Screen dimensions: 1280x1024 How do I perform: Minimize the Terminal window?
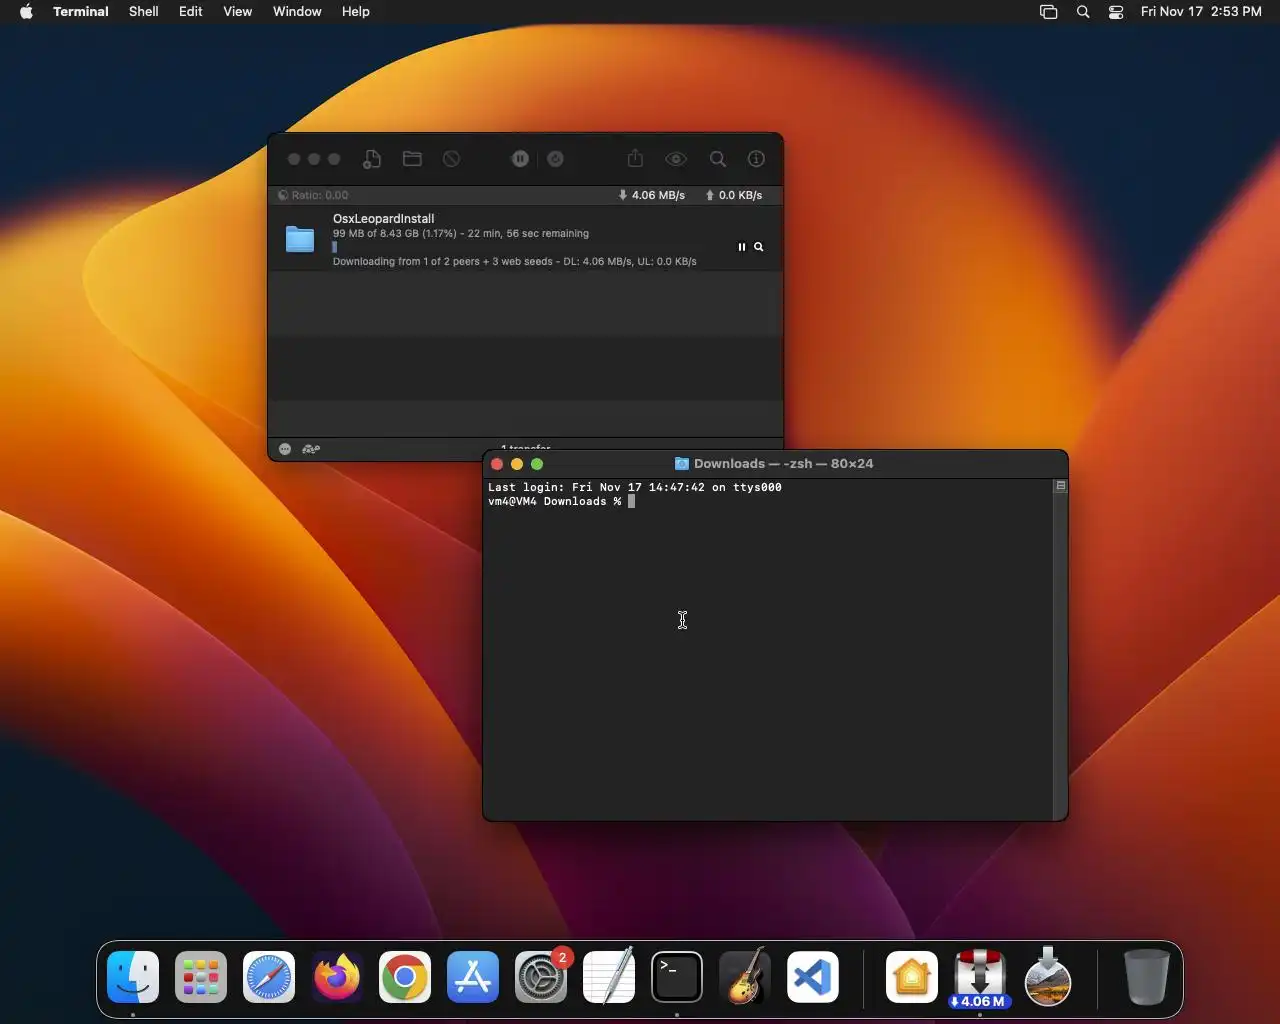tap(517, 464)
